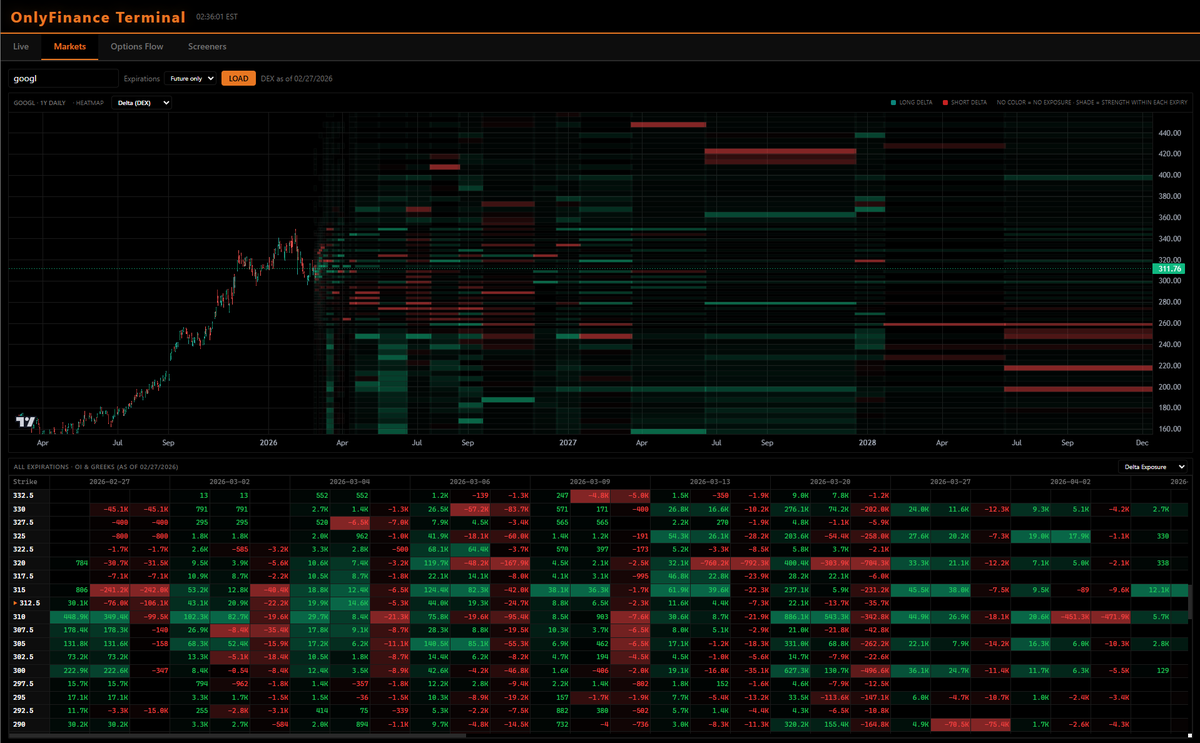Click the 400.4K cell in table
Image resolution: width=1200 pixels, height=743 pixels.
790,563
